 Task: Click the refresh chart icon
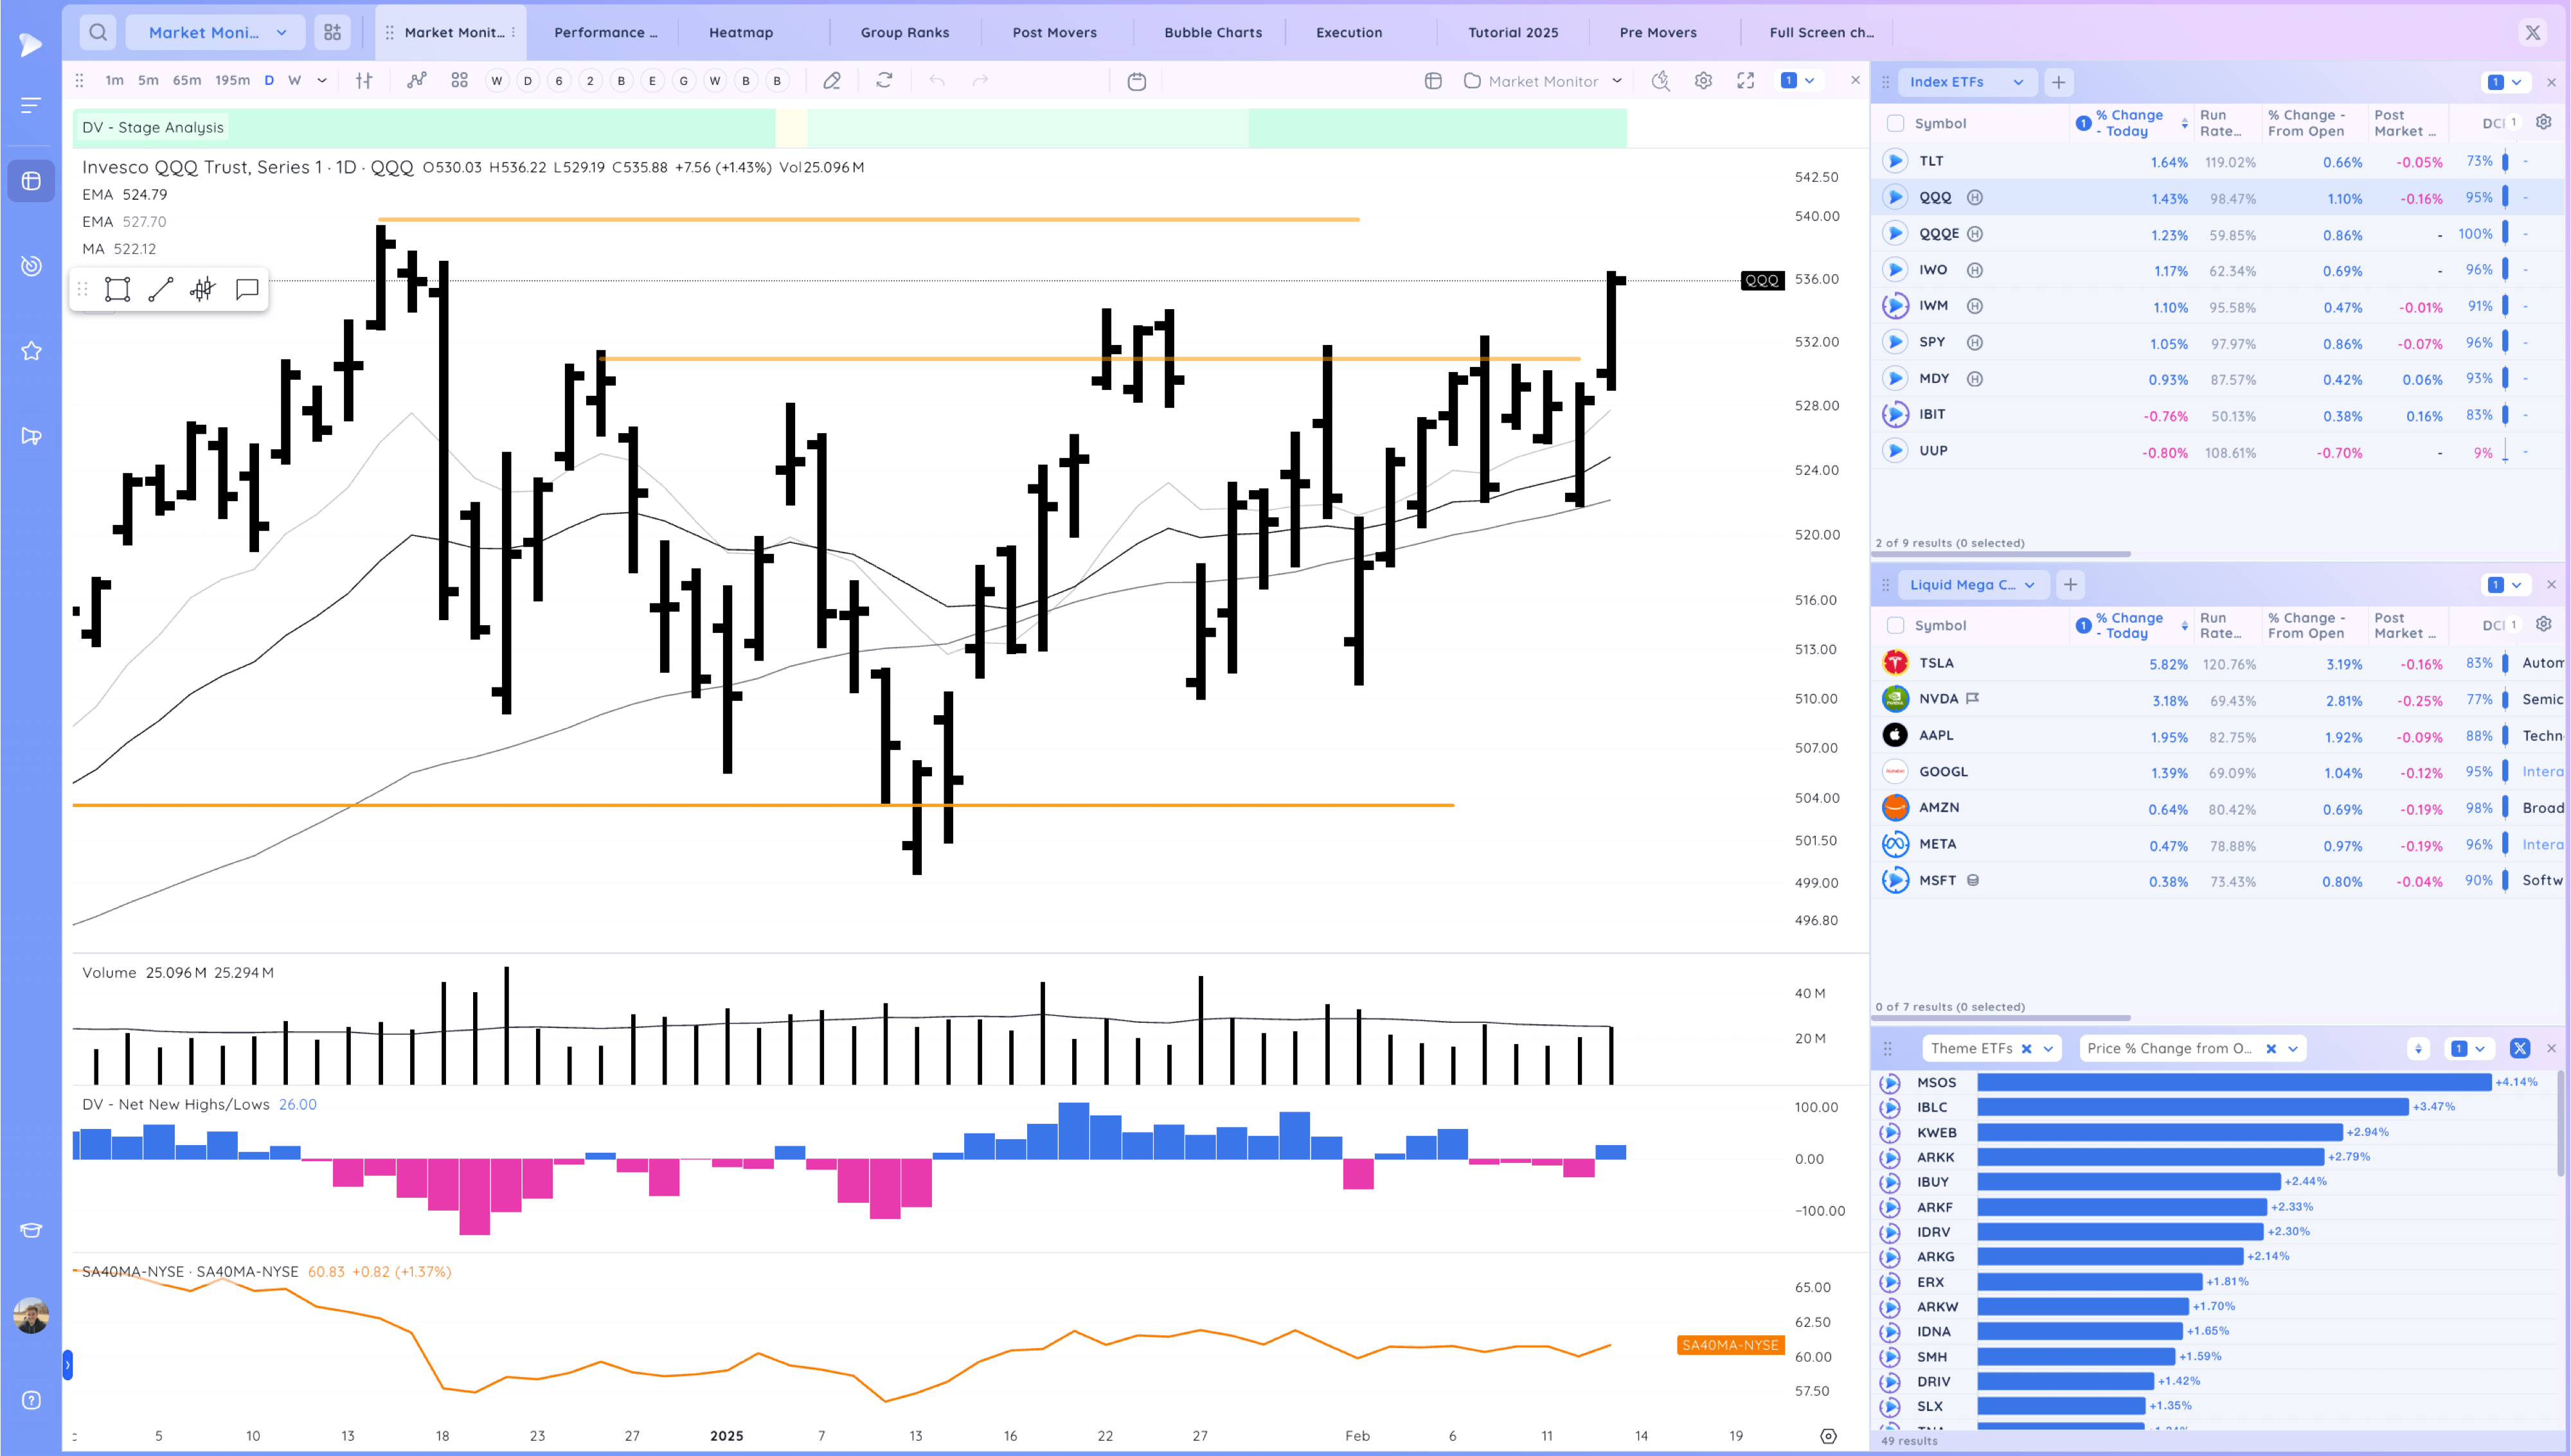(x=884, y=81)
